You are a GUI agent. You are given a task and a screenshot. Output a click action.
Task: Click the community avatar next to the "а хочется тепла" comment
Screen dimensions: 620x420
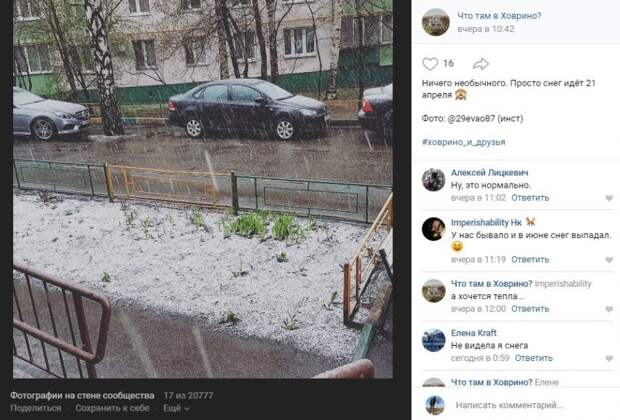(433, 291)
